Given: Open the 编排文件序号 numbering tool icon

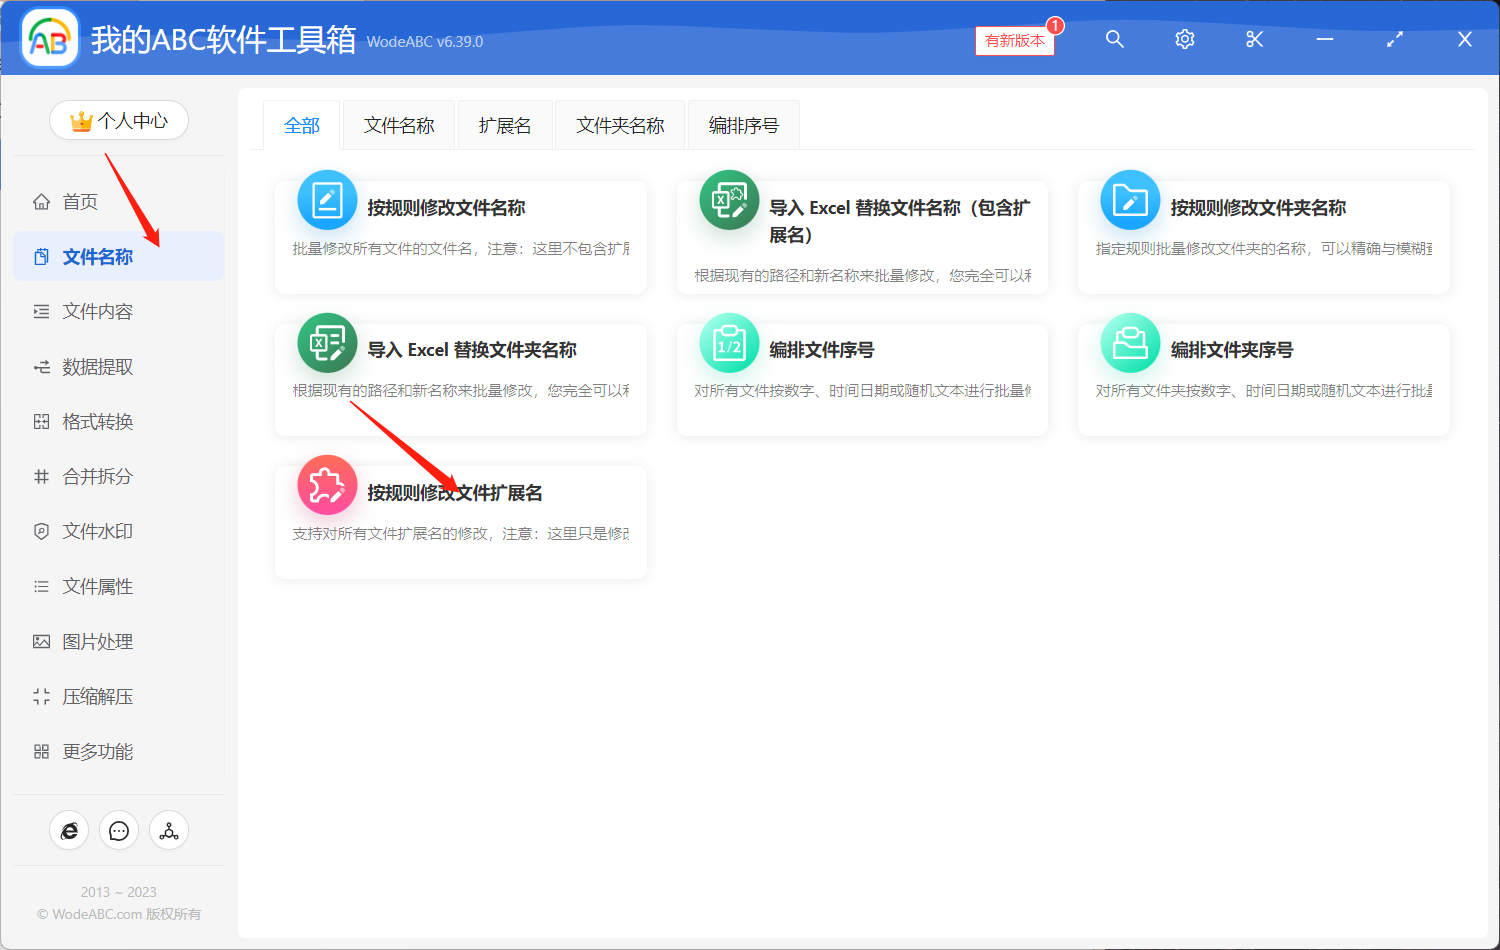Looking at the screenshot, I should (728, 342).
